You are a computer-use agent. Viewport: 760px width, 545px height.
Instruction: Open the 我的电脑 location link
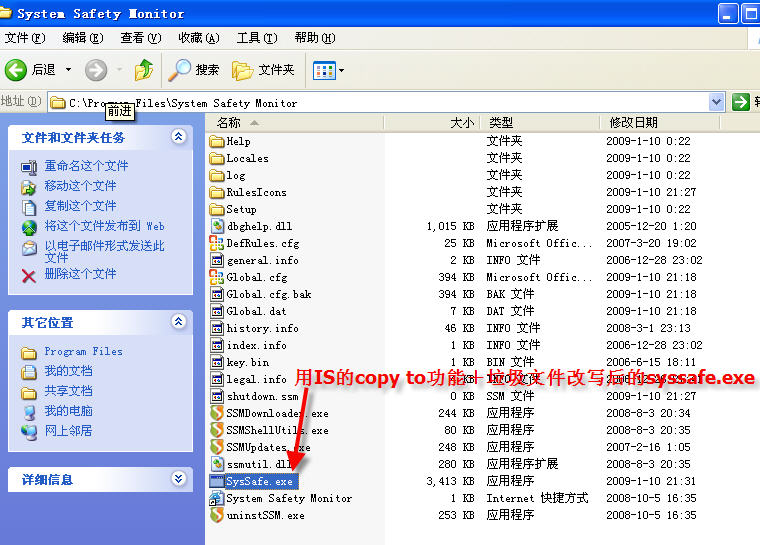(68, 411)
